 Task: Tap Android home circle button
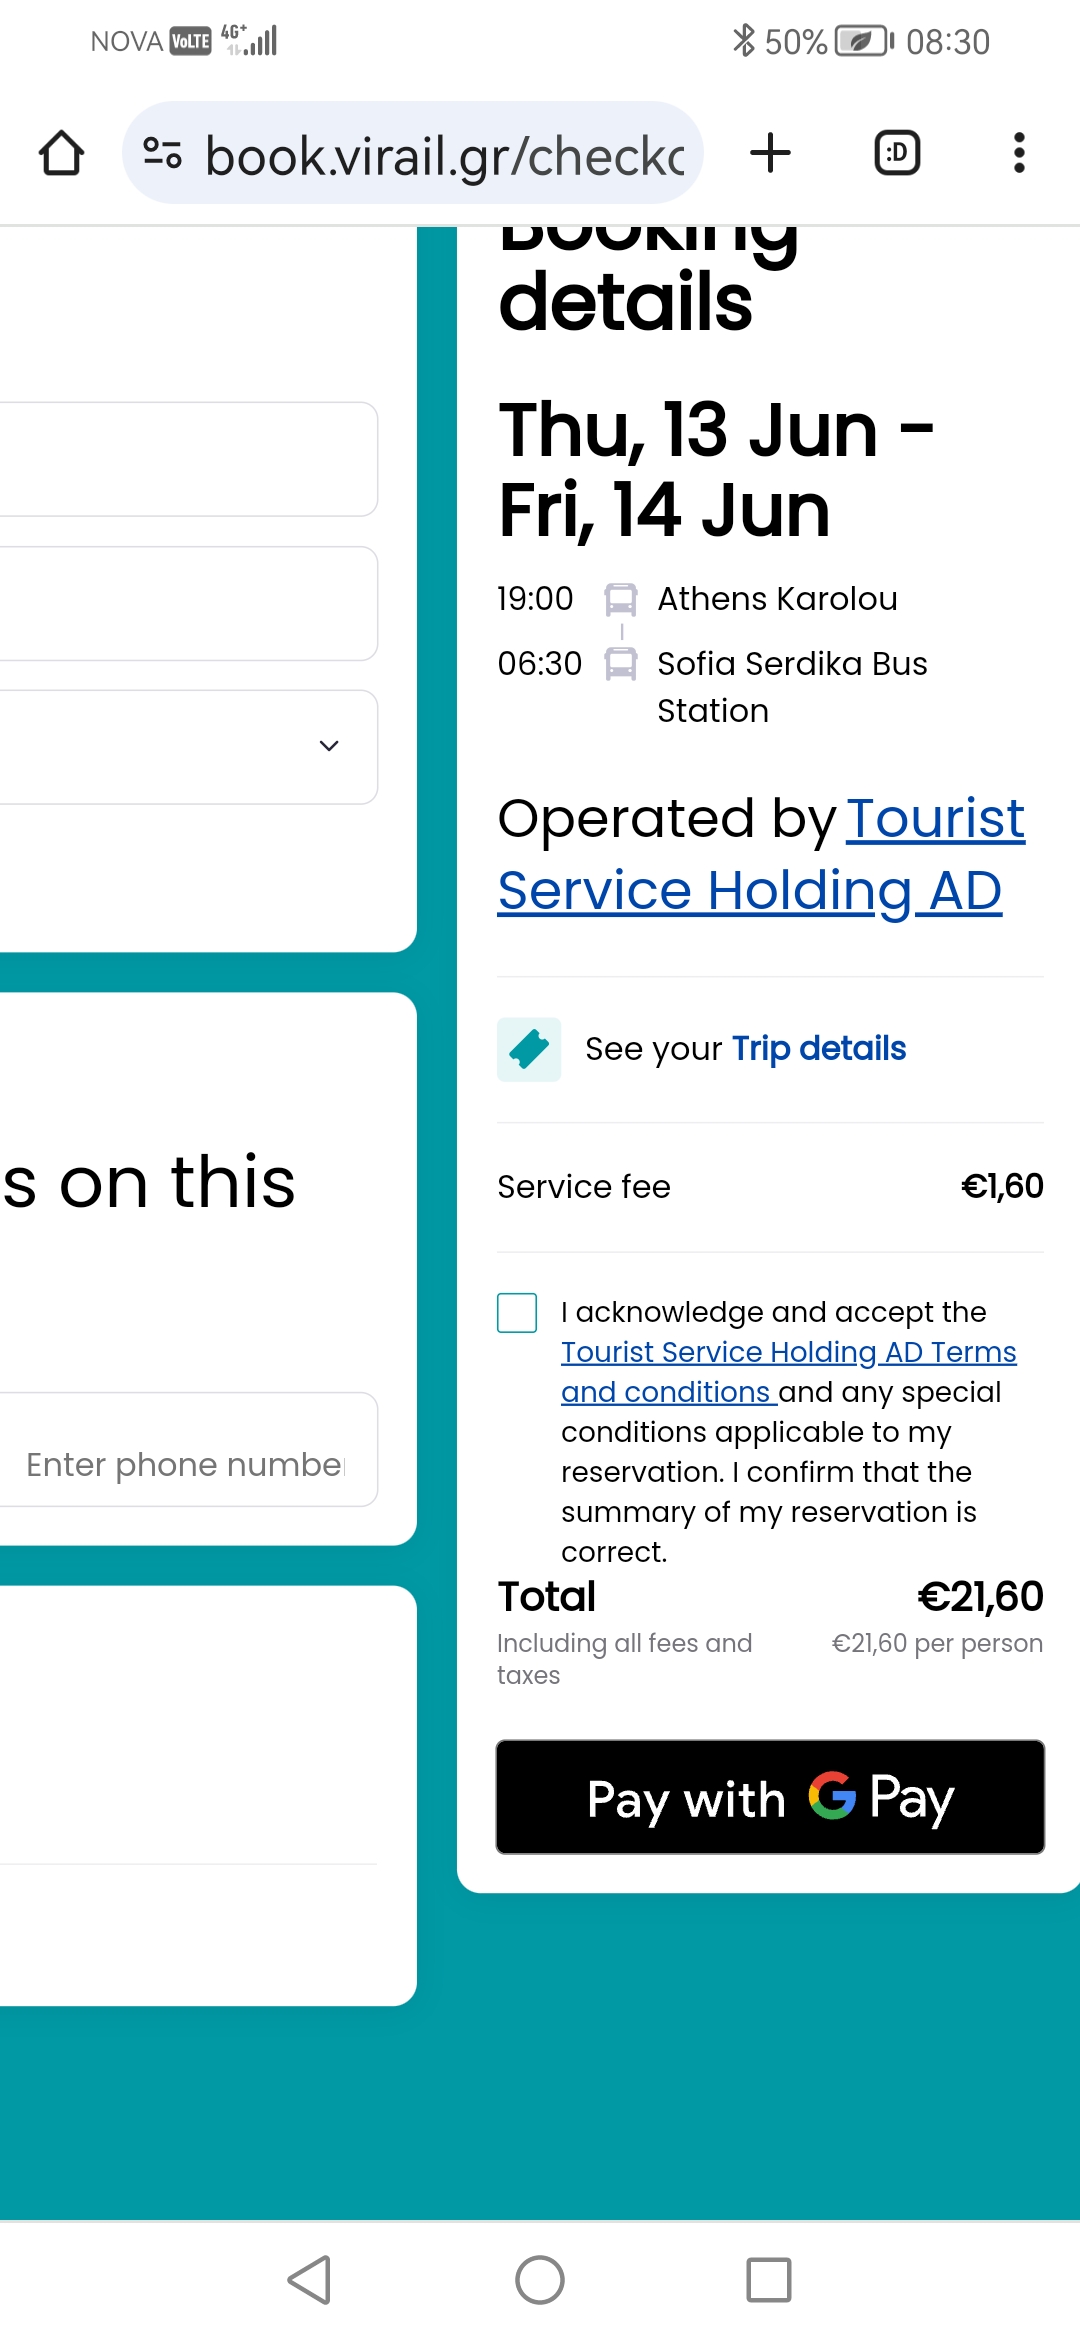(540, 2280)
